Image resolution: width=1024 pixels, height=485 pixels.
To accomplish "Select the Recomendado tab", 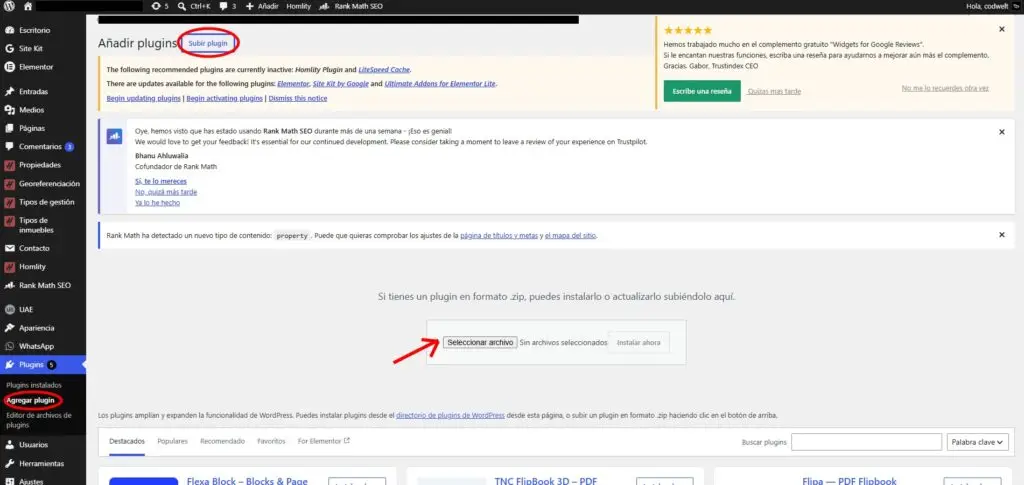I will [x=223, y=441].
